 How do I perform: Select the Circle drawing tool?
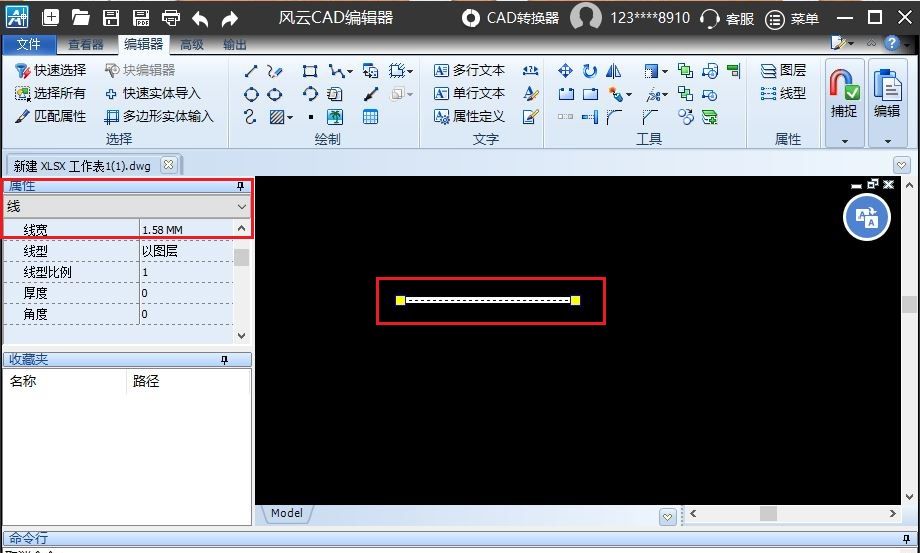pos(251,94)
